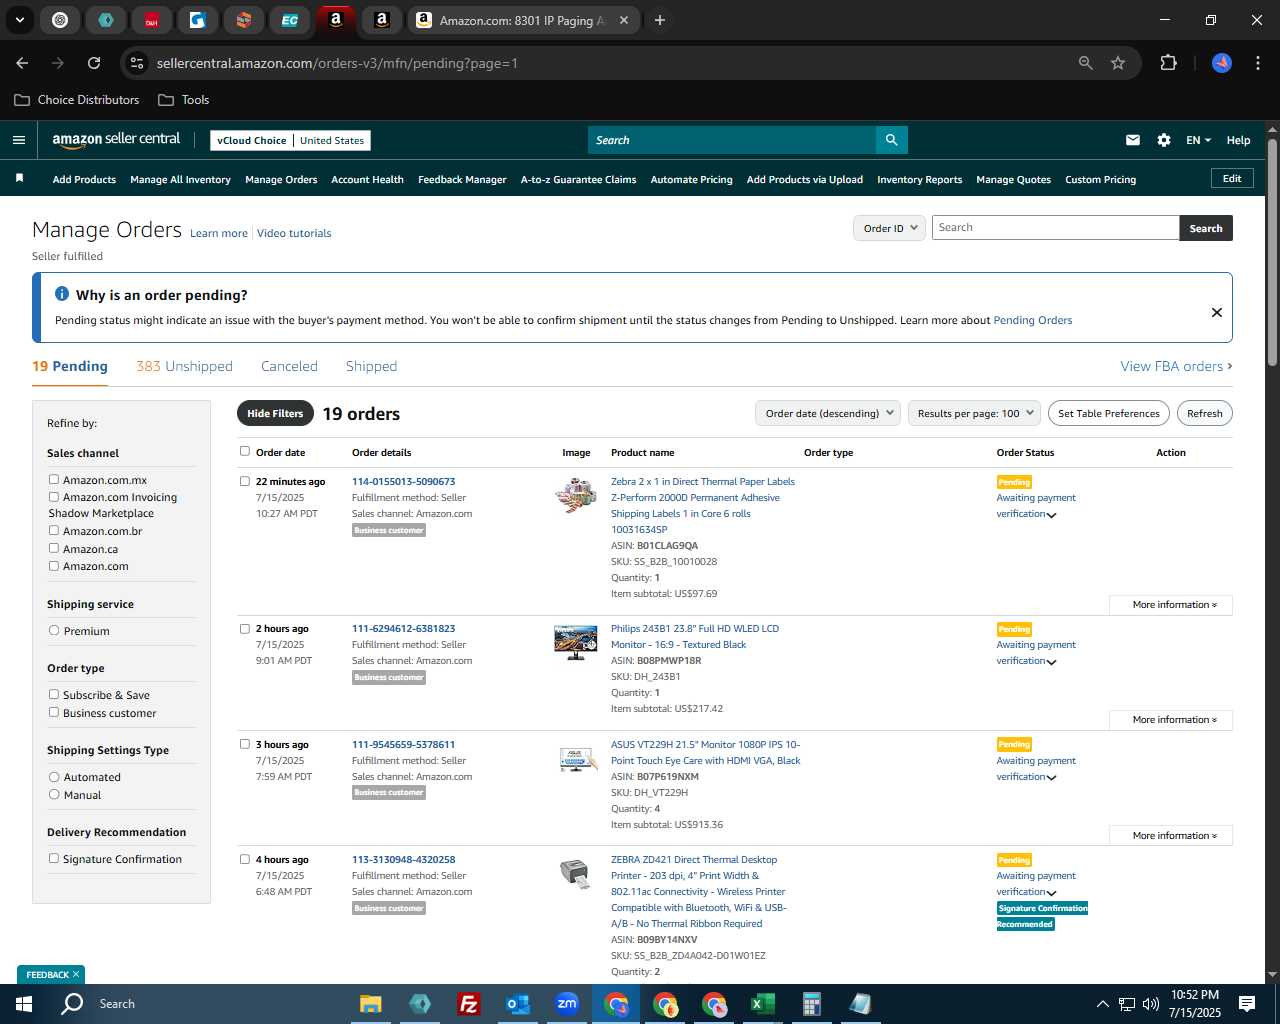Expand More information for the Zebra labels order
1280x1024 pixels.
pos(1171,605)
